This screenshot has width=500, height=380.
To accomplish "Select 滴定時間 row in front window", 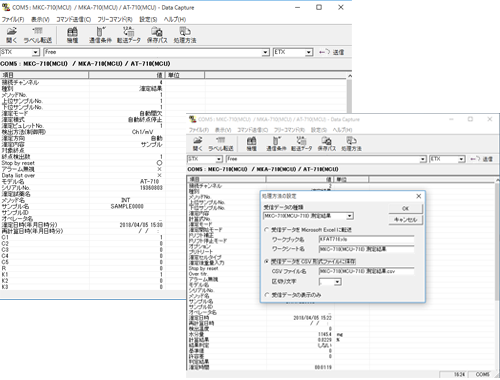I will click(x=260, y=367).
